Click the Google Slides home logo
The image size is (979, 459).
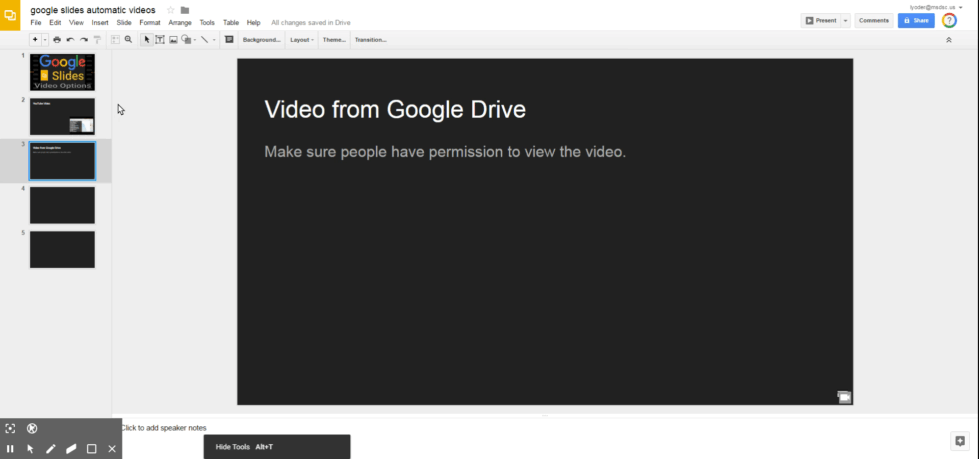(10, 15)
